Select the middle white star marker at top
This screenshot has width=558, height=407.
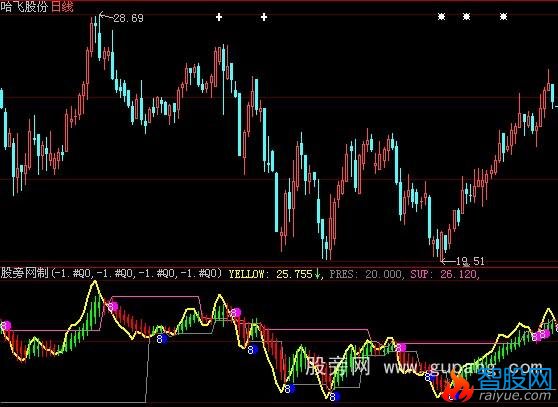click(466, 16)
